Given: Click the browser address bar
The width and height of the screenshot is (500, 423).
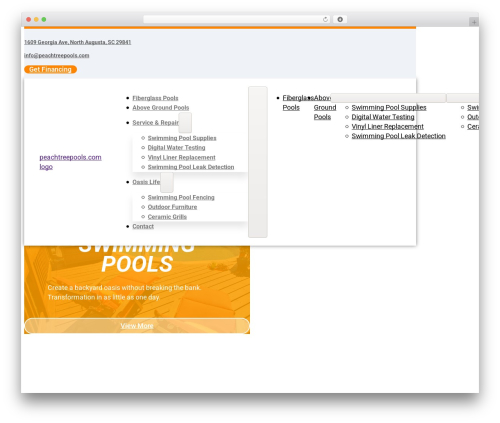Looking at the screenshot, I should click(x=236, y=19).
